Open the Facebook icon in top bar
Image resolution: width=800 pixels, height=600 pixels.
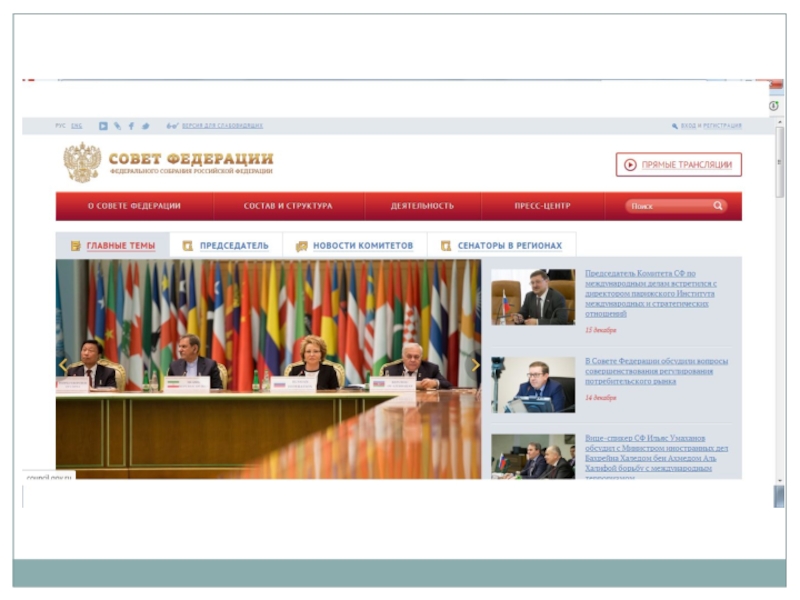click(x=131, y=126)
